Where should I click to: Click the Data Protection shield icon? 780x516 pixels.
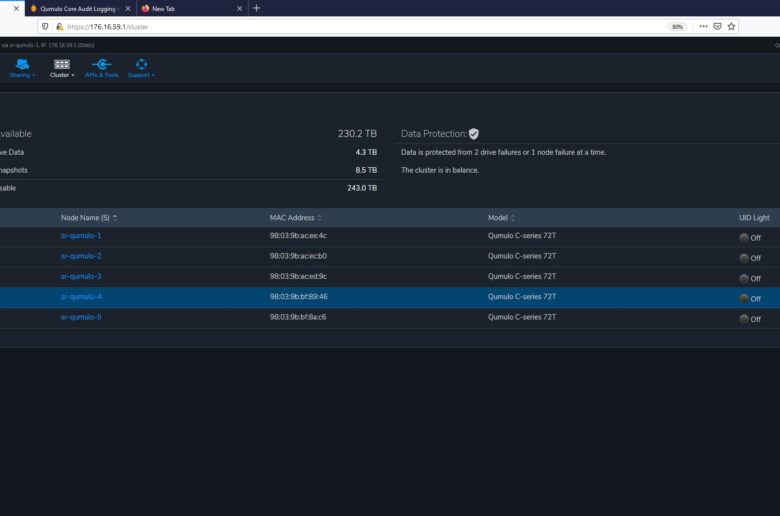coord(474,134)
